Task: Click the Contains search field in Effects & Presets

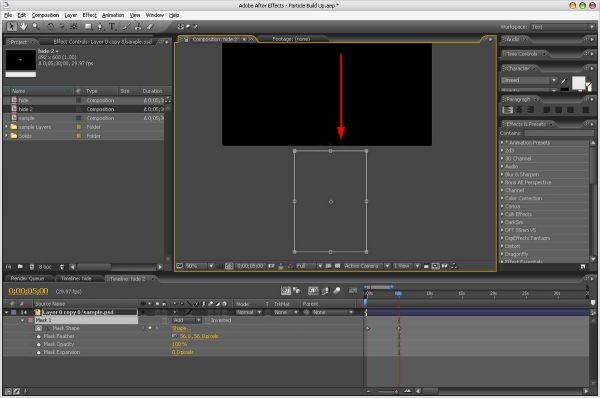Action: (558, 133)
